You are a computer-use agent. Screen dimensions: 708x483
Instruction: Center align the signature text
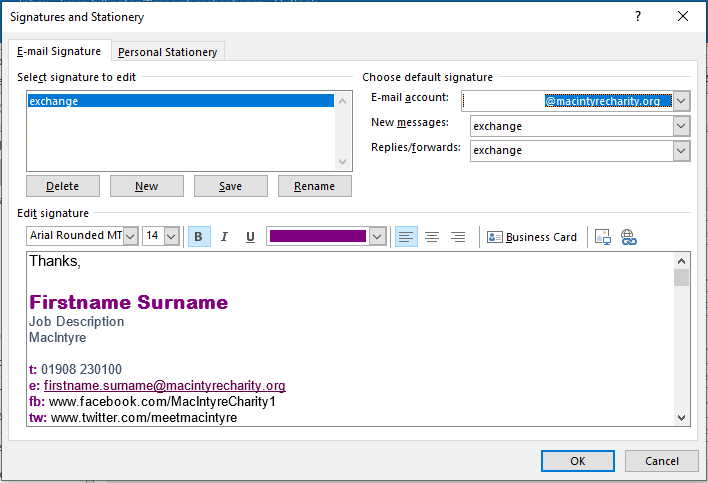(x=432, y=237)
